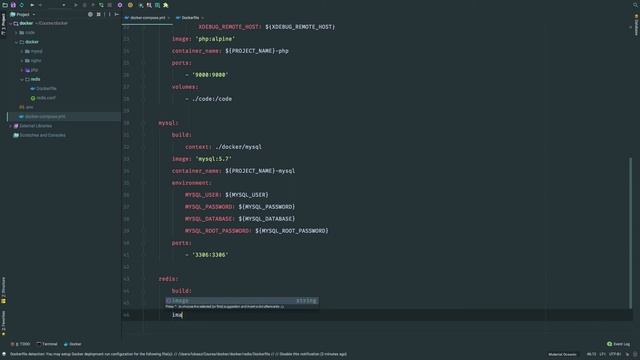640x360 pixels.
Task: Open the run configuration dropdown in toolbar
Action: pyautogui.click(x=64, y=5)
